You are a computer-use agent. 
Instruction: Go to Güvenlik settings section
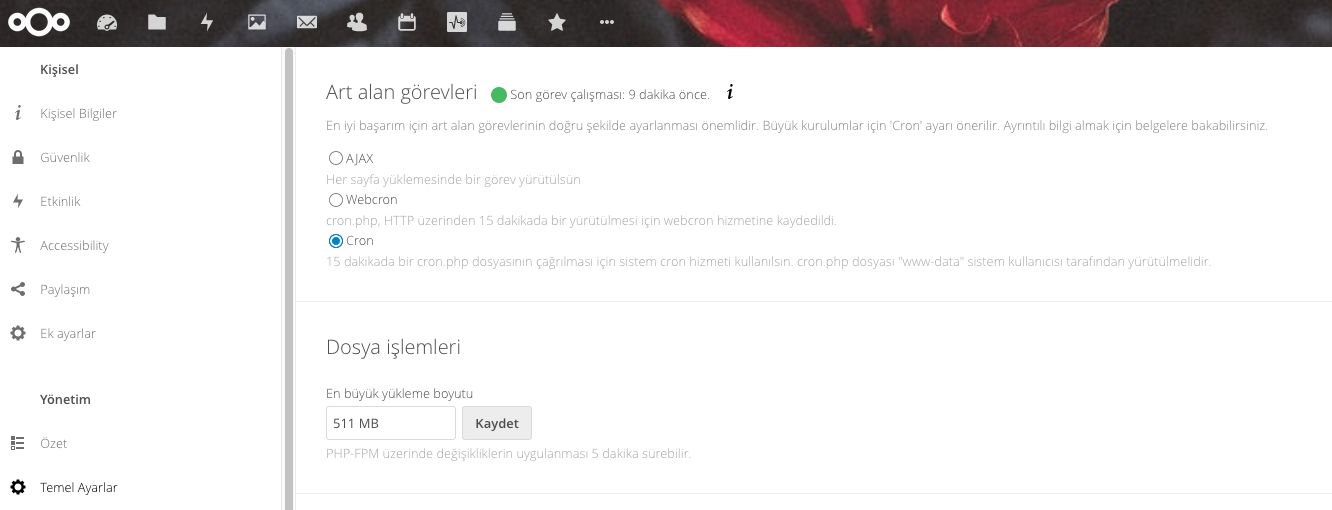click(x=65, y=157)
